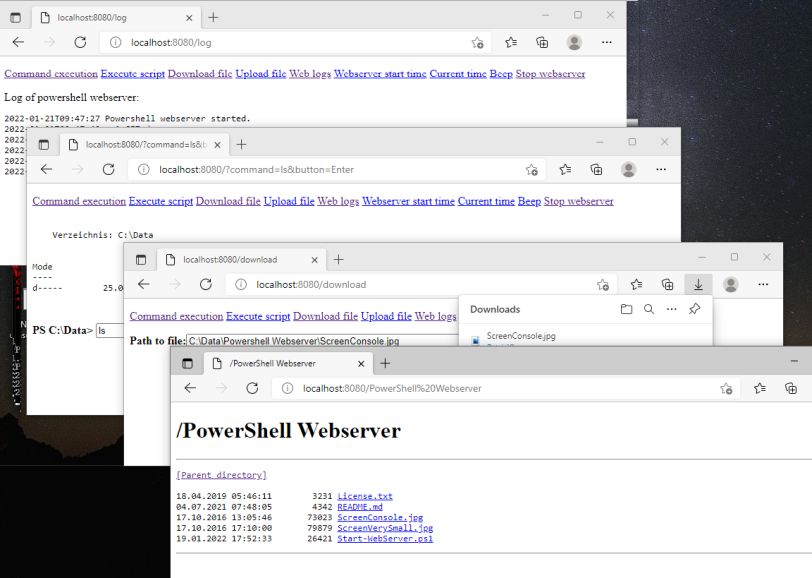Click Stop webserver link in log window
Viewport: 812px width, 578px height.
click(550, 74)
